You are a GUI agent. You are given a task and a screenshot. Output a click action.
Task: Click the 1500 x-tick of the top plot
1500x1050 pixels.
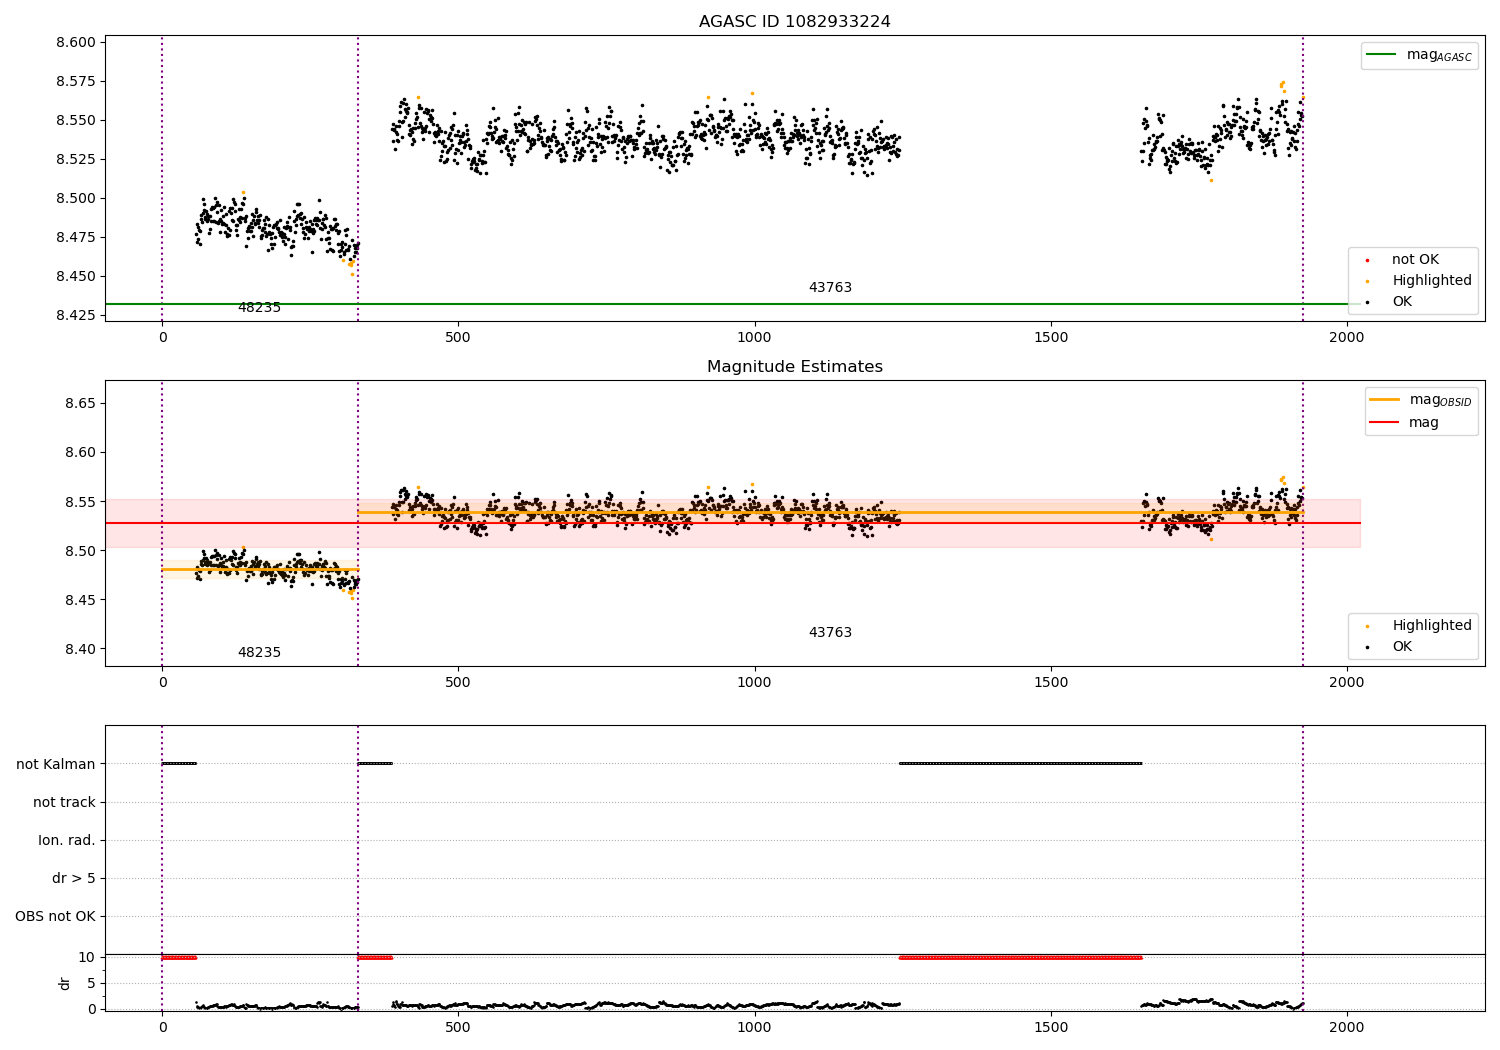1051,338
